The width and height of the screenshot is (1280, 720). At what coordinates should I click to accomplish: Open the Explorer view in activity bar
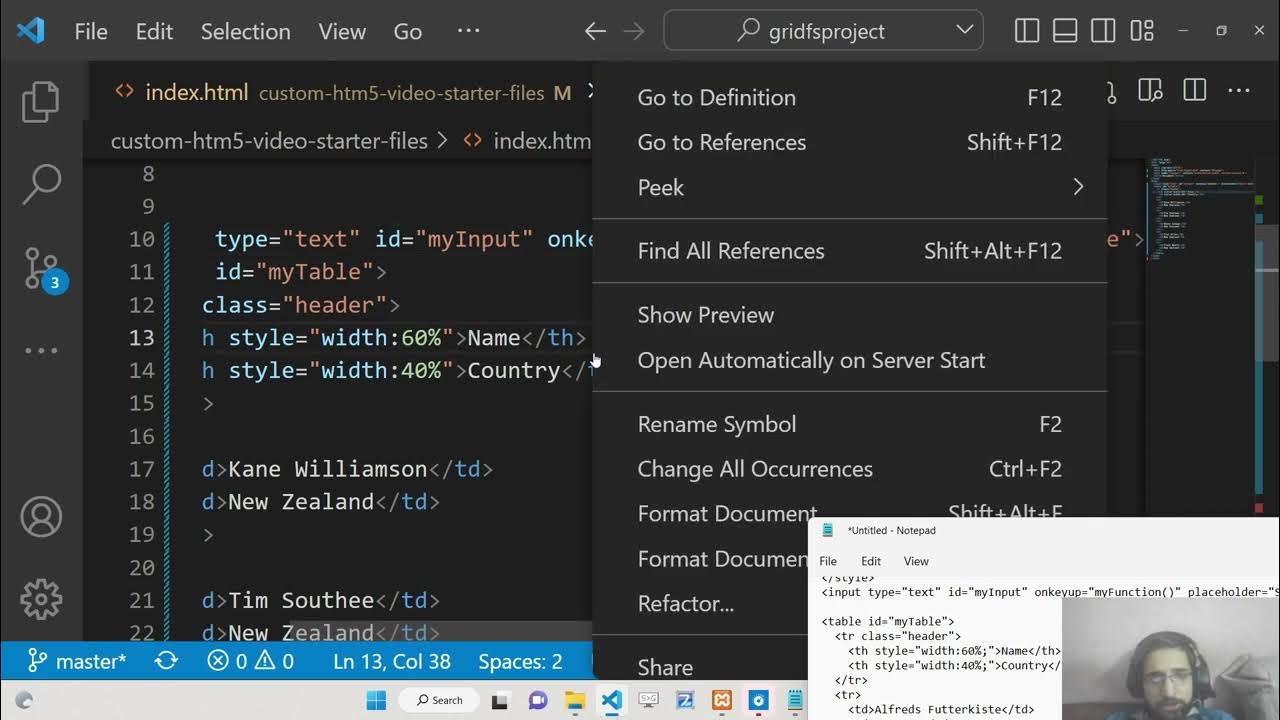pyautogui.click(x=41, y=102)
